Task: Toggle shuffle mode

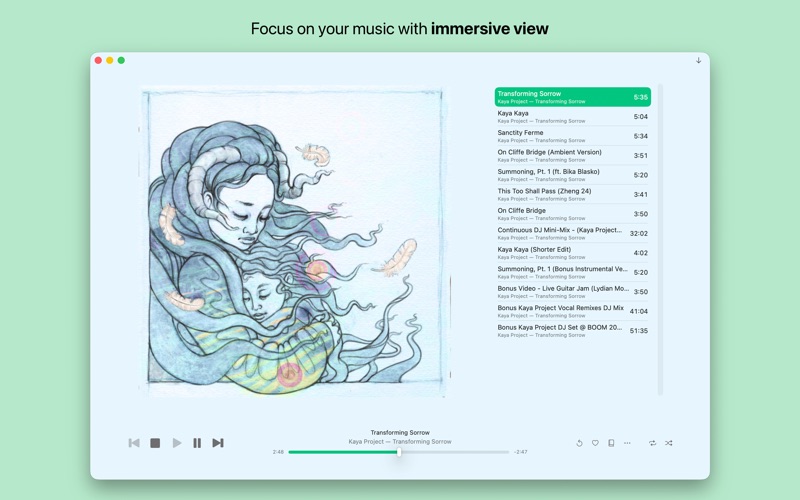Action: pos(668,443)
